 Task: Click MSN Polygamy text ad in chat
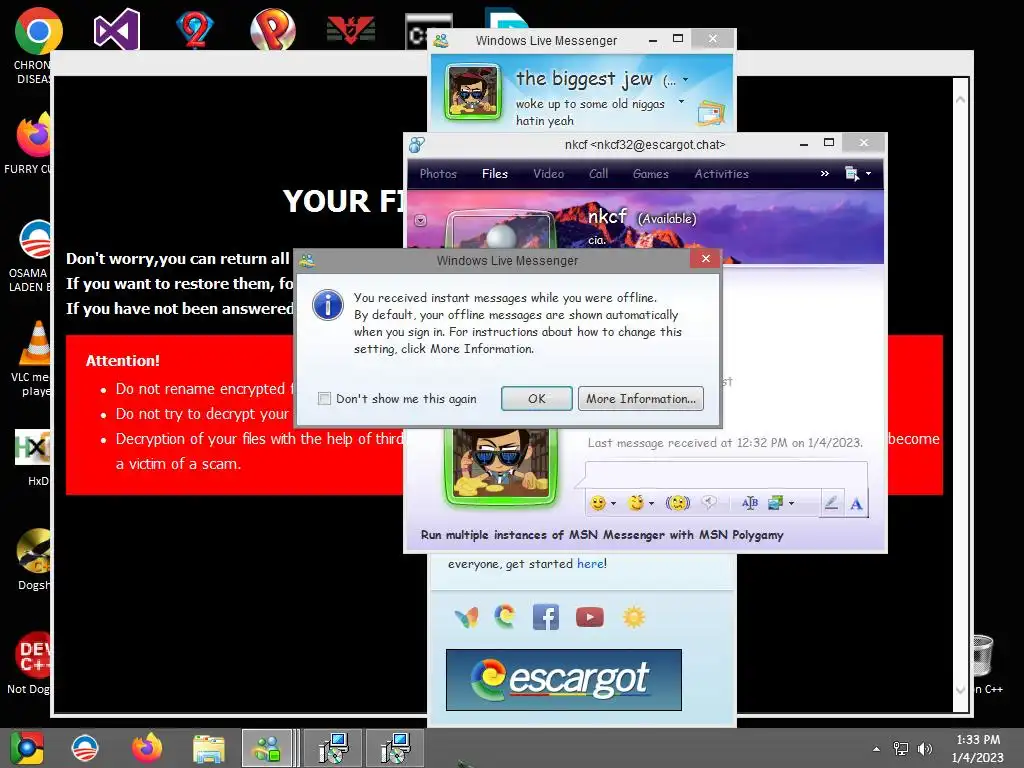pyautogui.click(x=601, y=535)
